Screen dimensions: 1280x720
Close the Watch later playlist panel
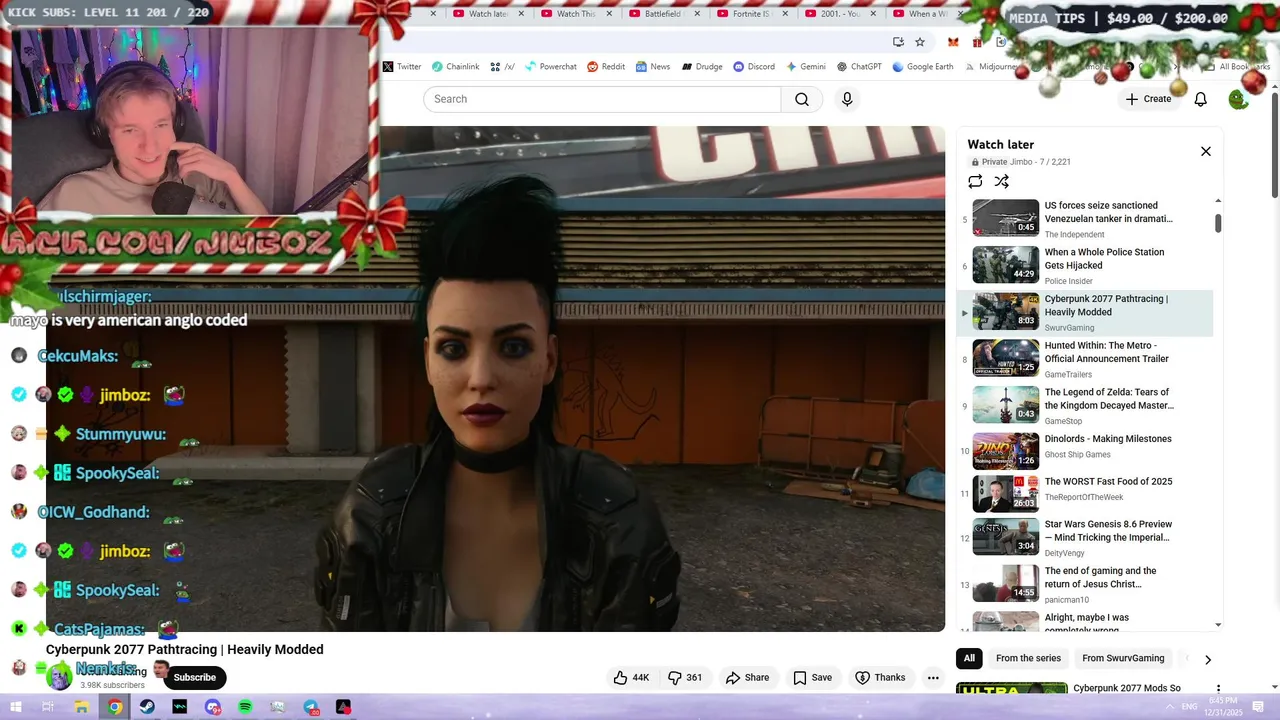click(x=1205, y=151)
